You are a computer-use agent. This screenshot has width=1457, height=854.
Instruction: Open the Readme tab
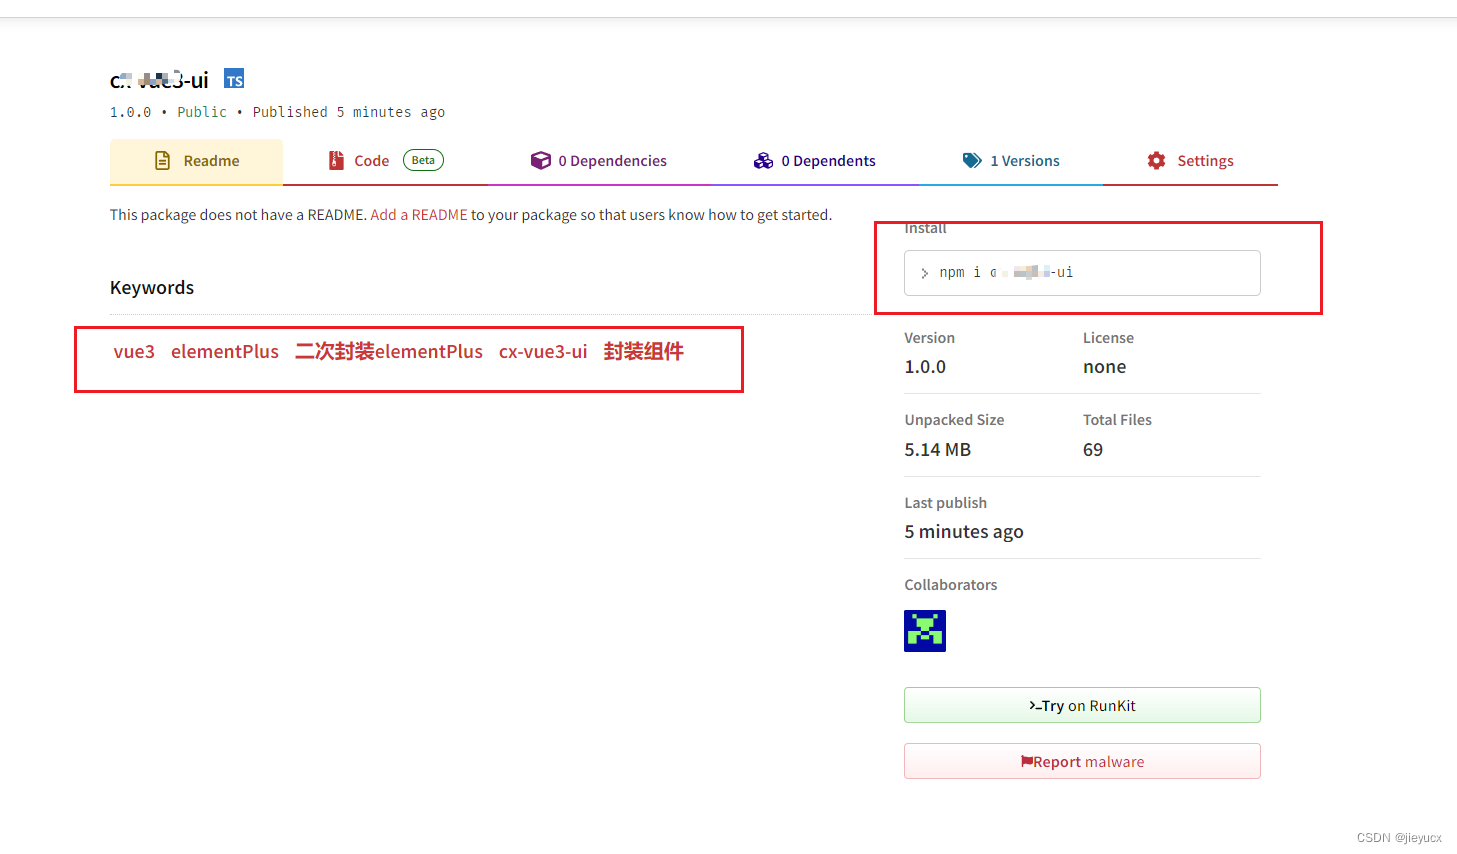pos(196,161)
